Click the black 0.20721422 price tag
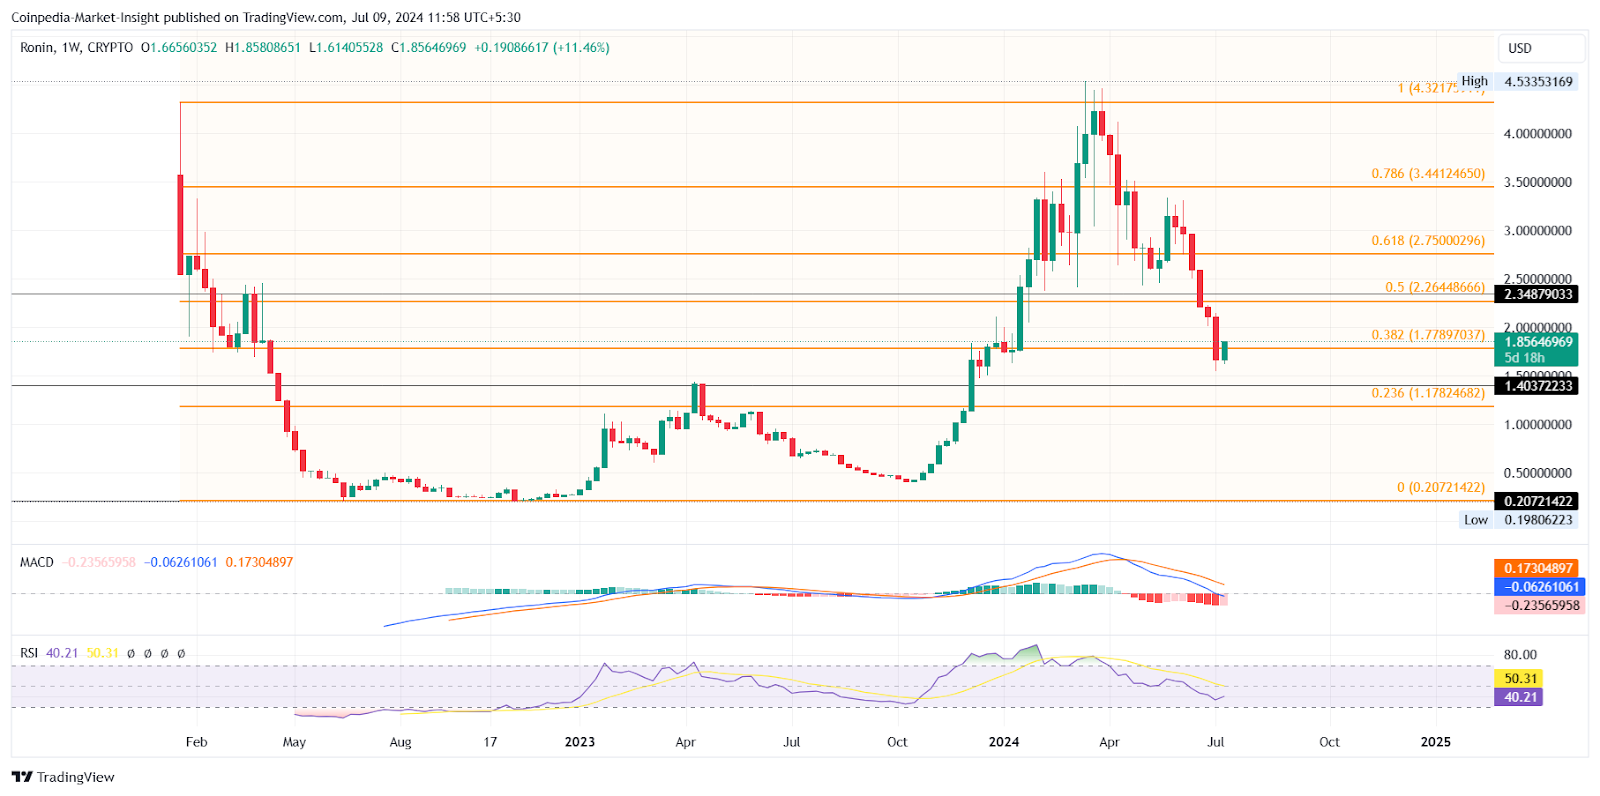The width and height of the screenshot is (1600, 796). click(x=1536, y=501)
